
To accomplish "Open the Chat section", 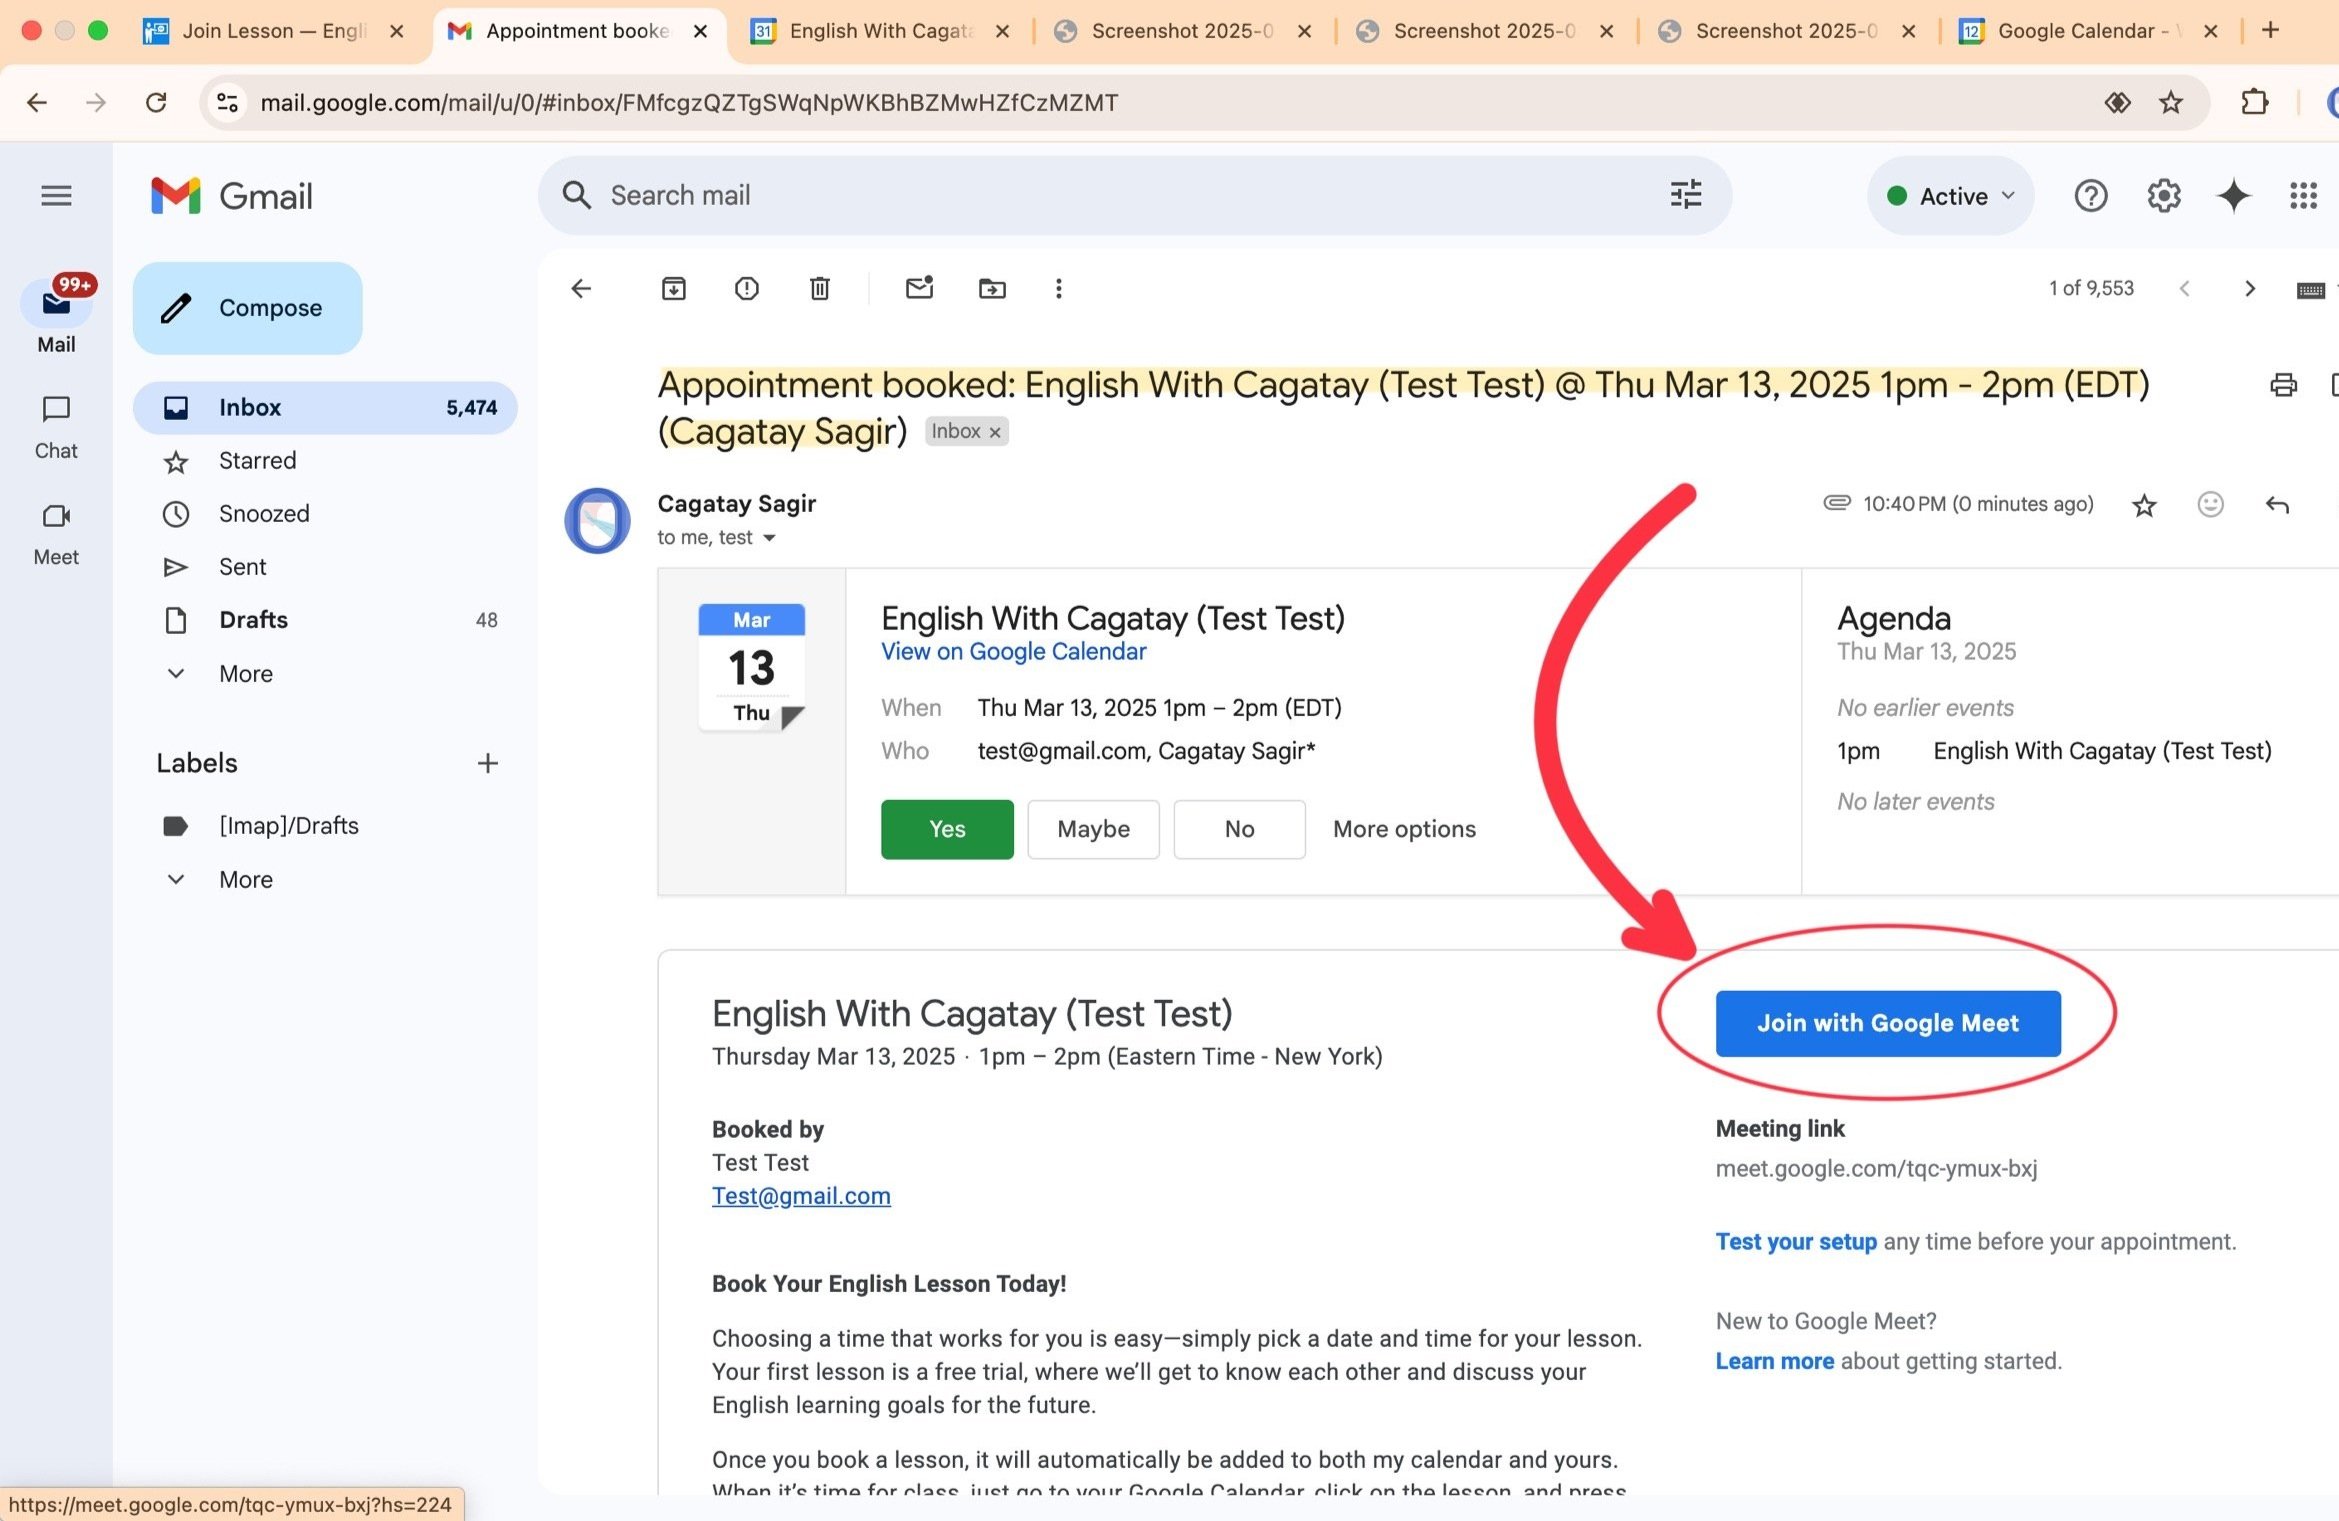I will coord(56,427).
